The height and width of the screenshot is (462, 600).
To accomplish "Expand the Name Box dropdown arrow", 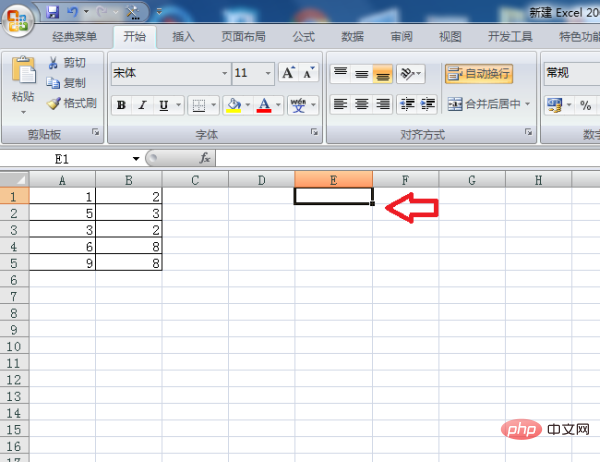I will (x=136, y=158).
